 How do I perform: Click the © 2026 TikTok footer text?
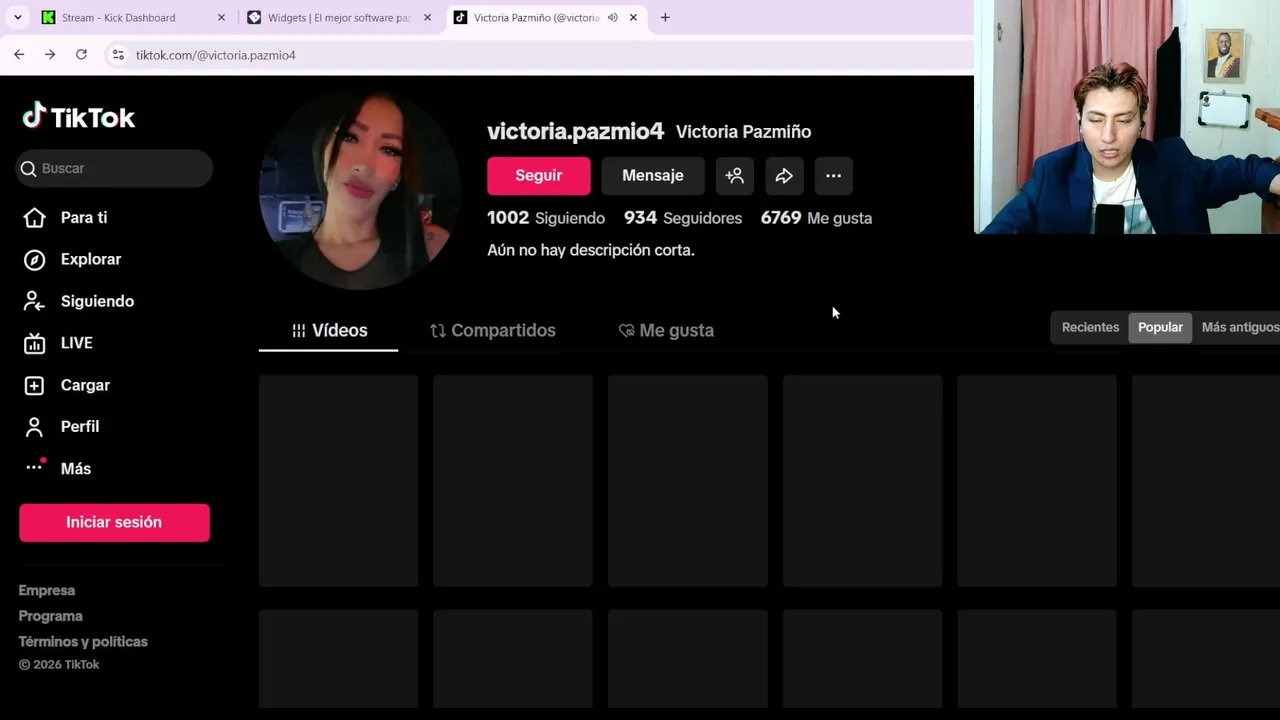point(59,665)
